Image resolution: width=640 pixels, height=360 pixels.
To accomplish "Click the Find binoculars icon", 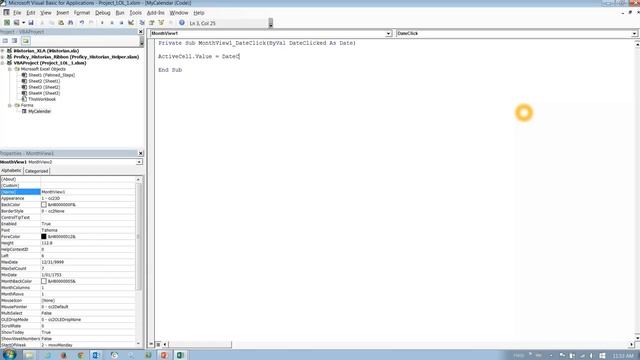I will (70, 23).
